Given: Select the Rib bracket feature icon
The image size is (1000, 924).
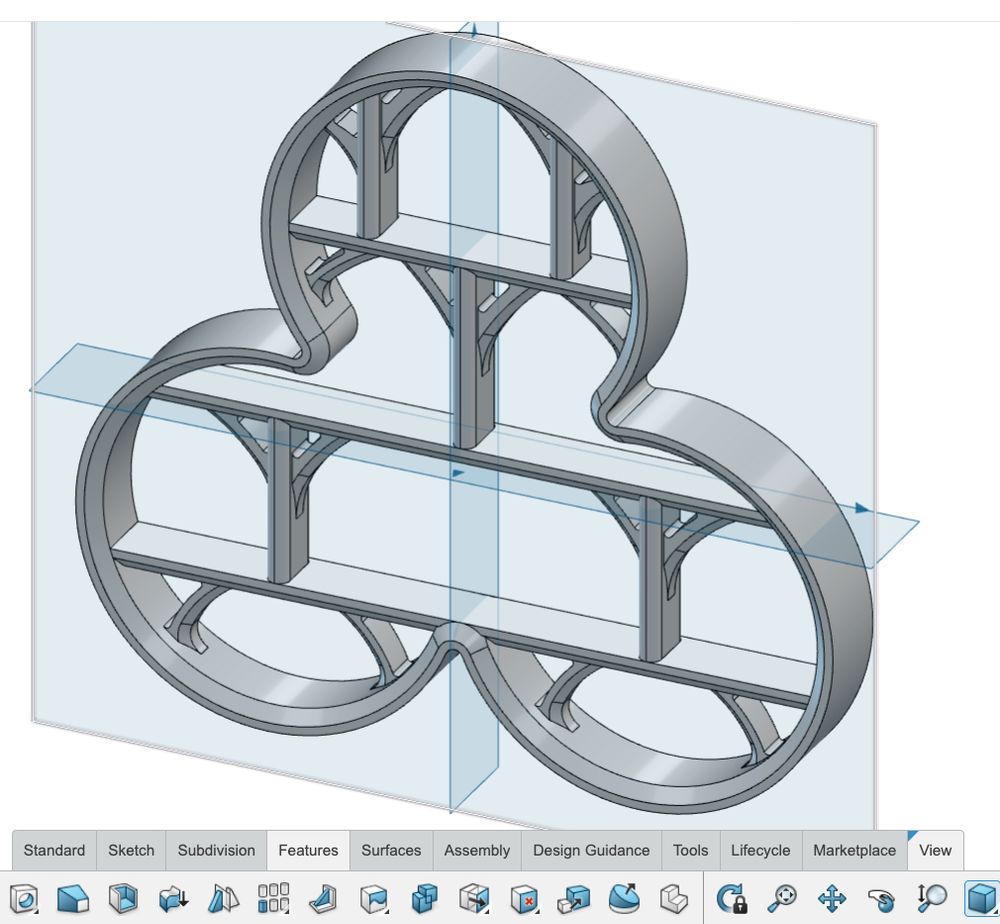Looking at the screenshot, I should point(323,898).
